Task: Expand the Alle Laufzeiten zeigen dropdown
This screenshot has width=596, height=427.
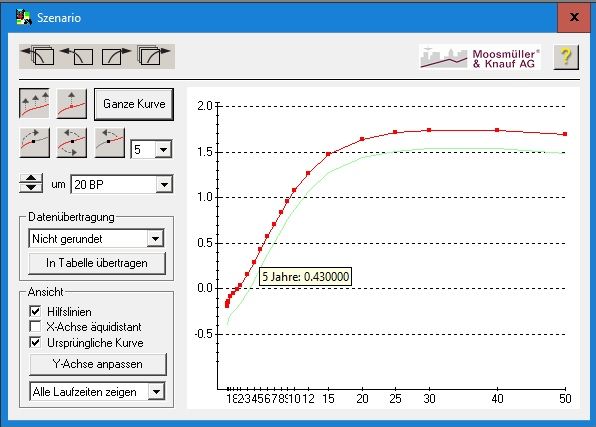Action: (156, 391)
